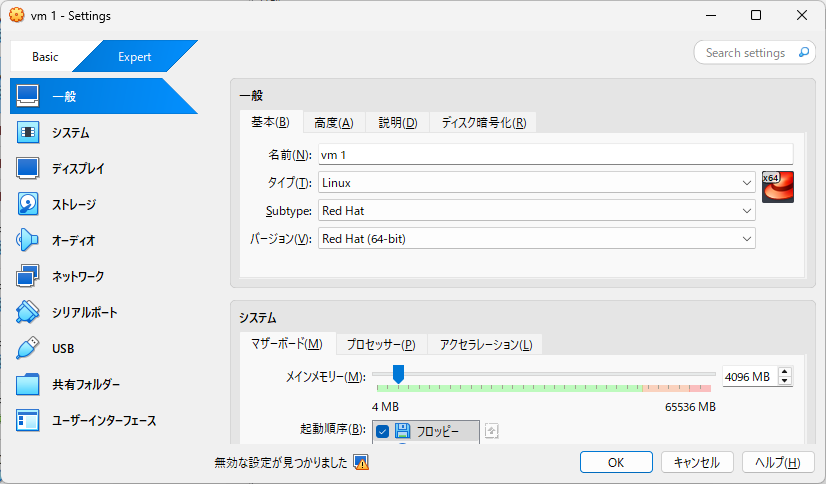Open the バージョン dropdown showing Red Hat (64-bit)

pyautogui.click(x=536, y=239)
